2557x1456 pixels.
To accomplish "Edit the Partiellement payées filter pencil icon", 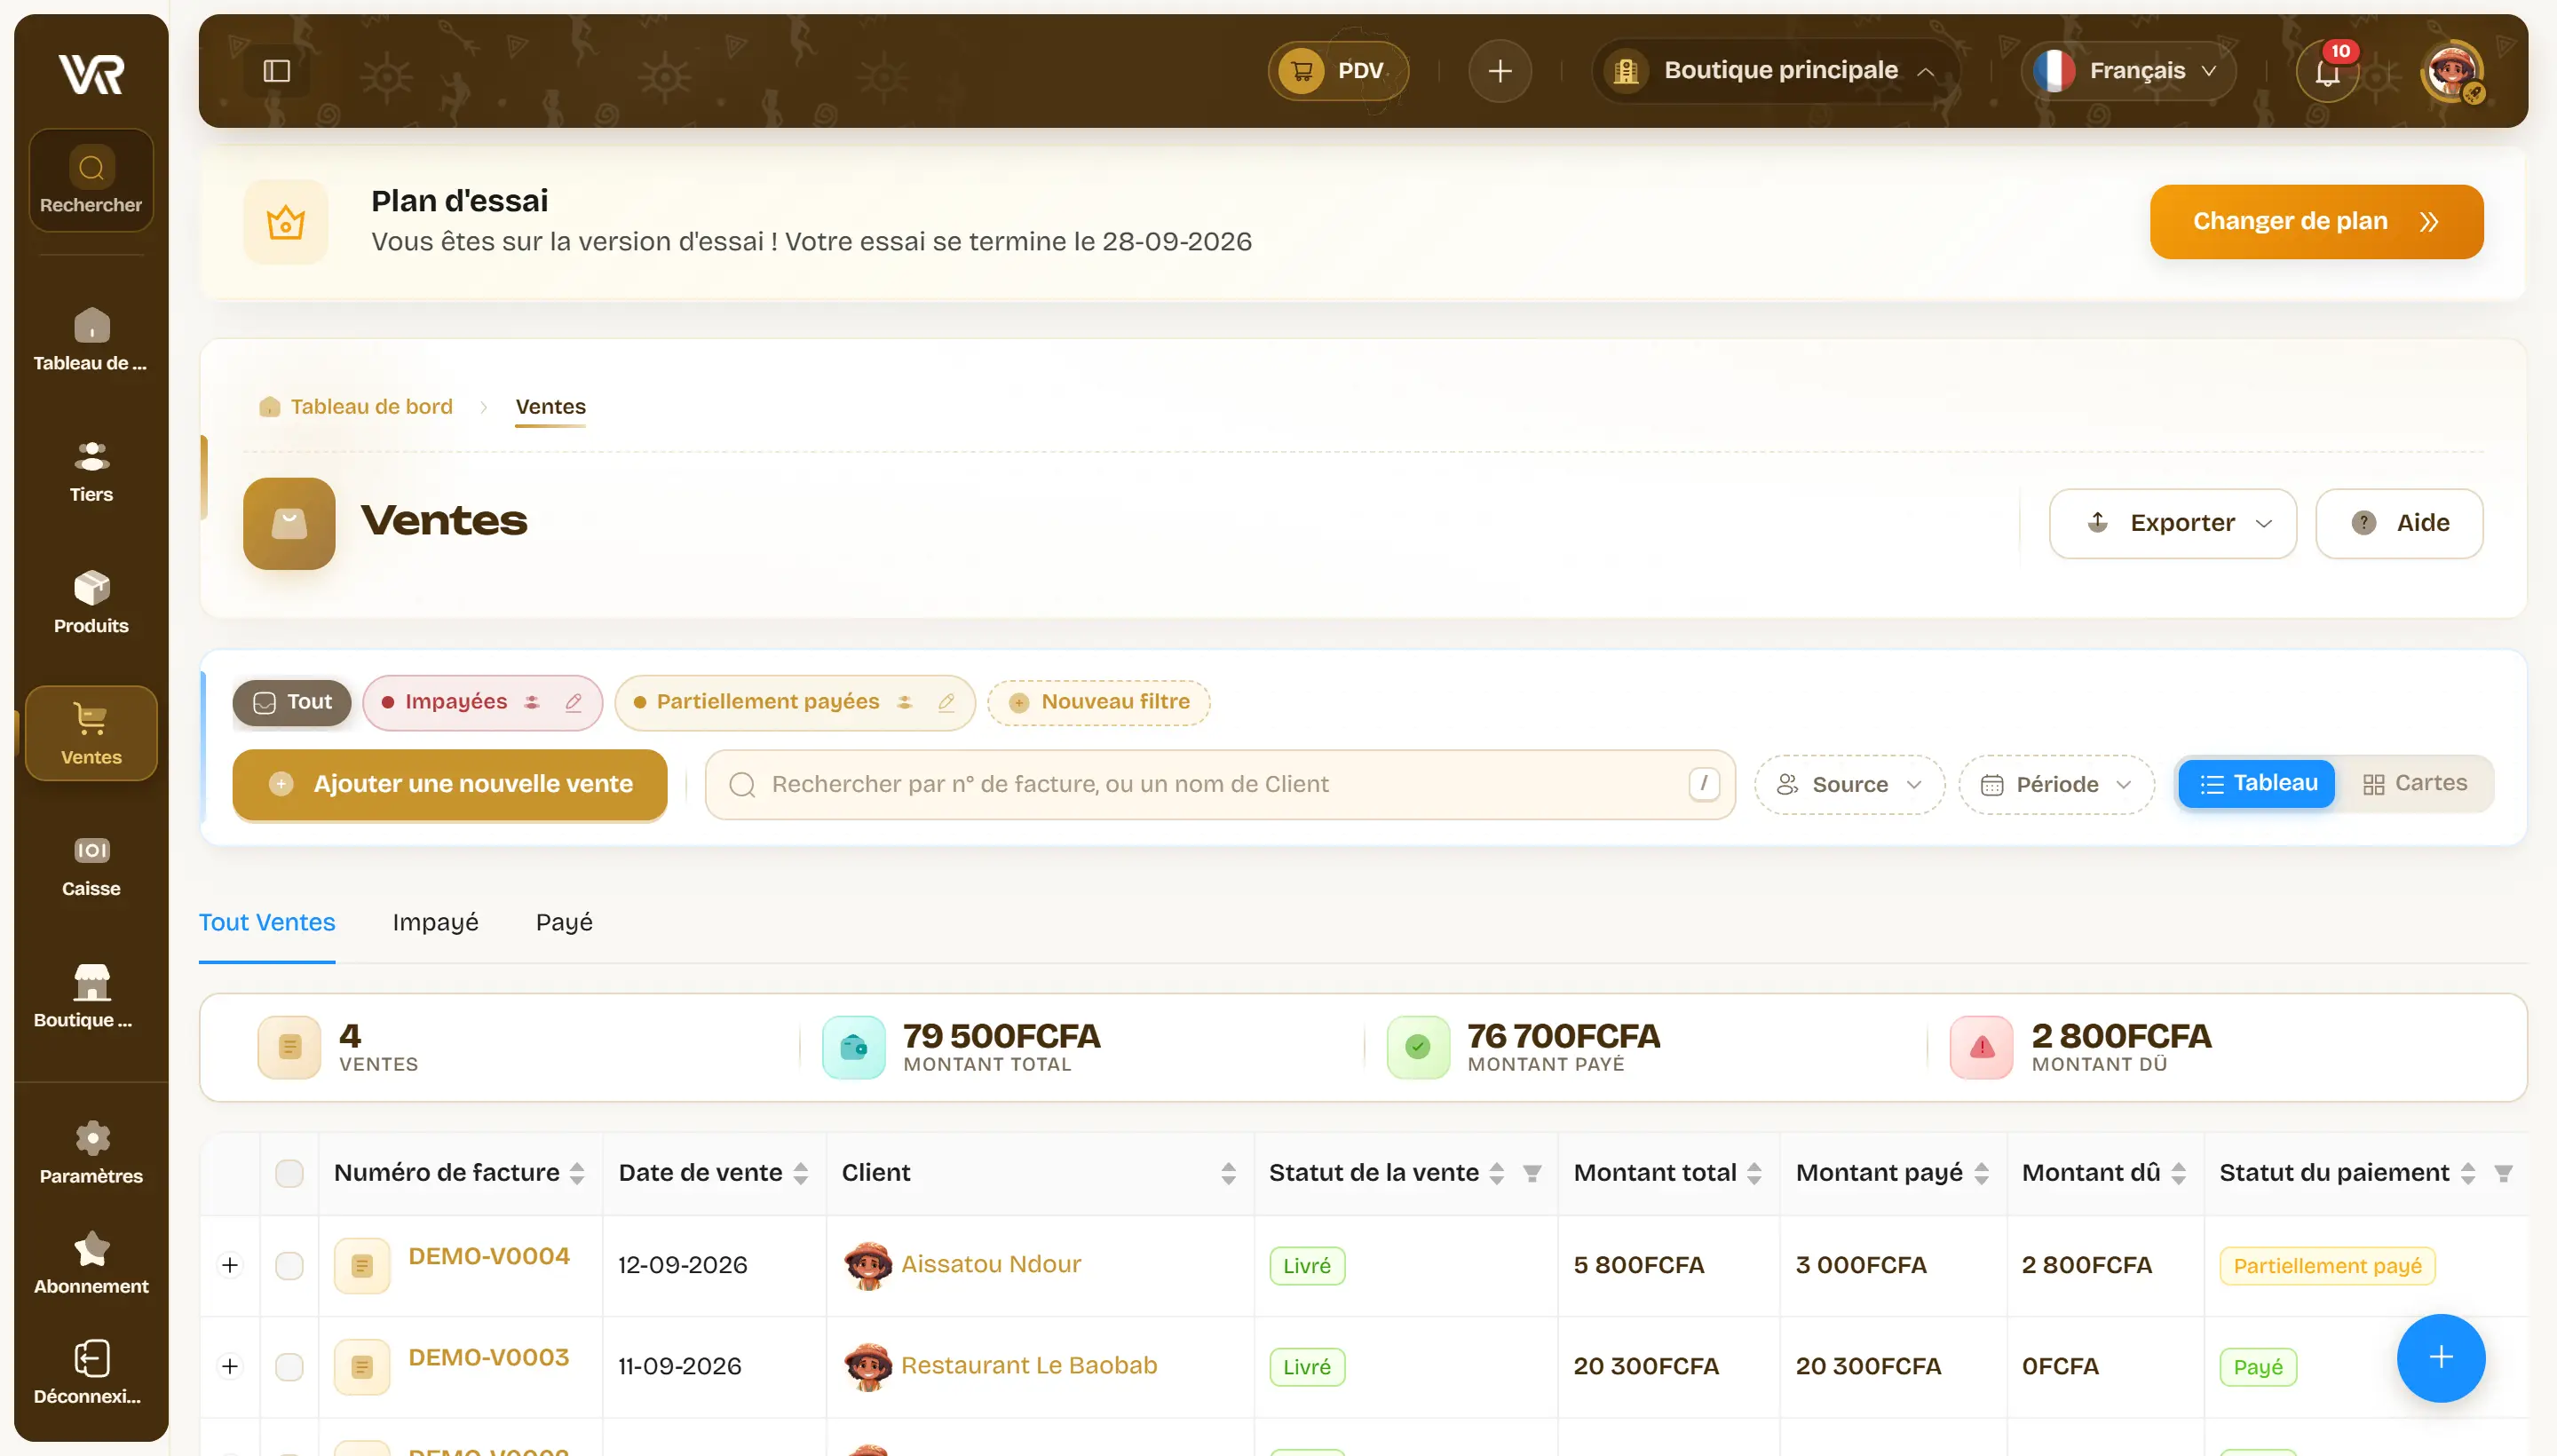I will (x=946, y=702).
